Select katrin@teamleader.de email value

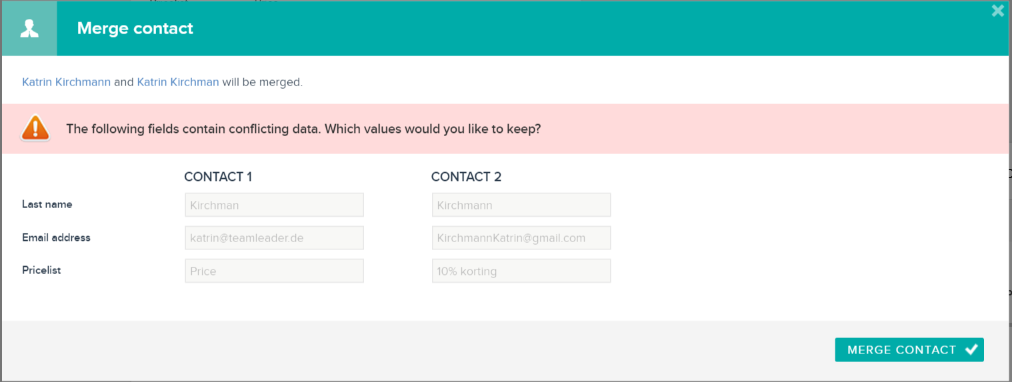click(x=274, y=238)
